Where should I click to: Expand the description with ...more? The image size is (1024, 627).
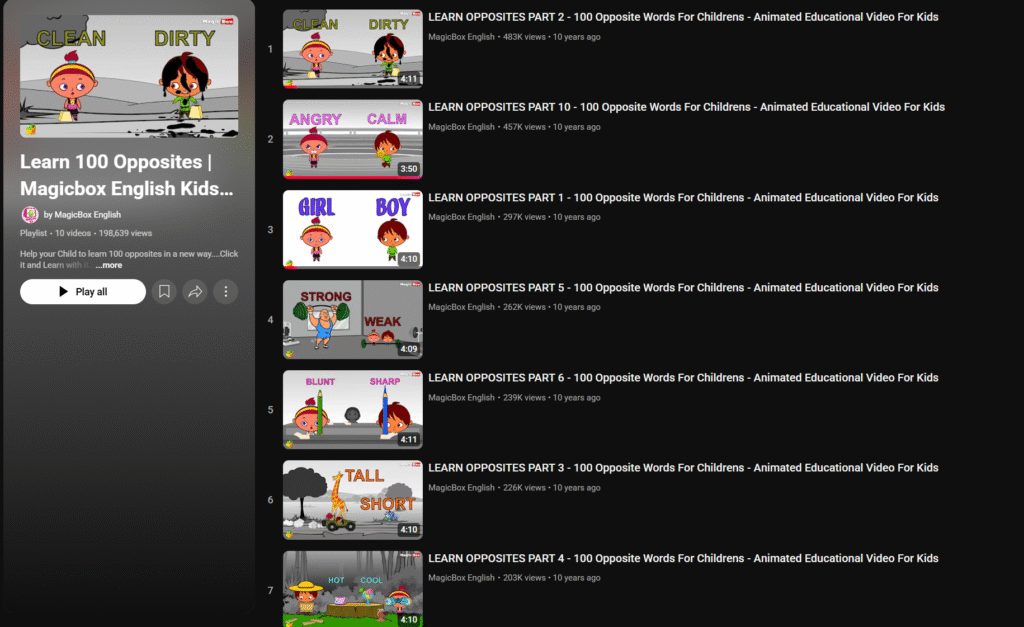108,265
